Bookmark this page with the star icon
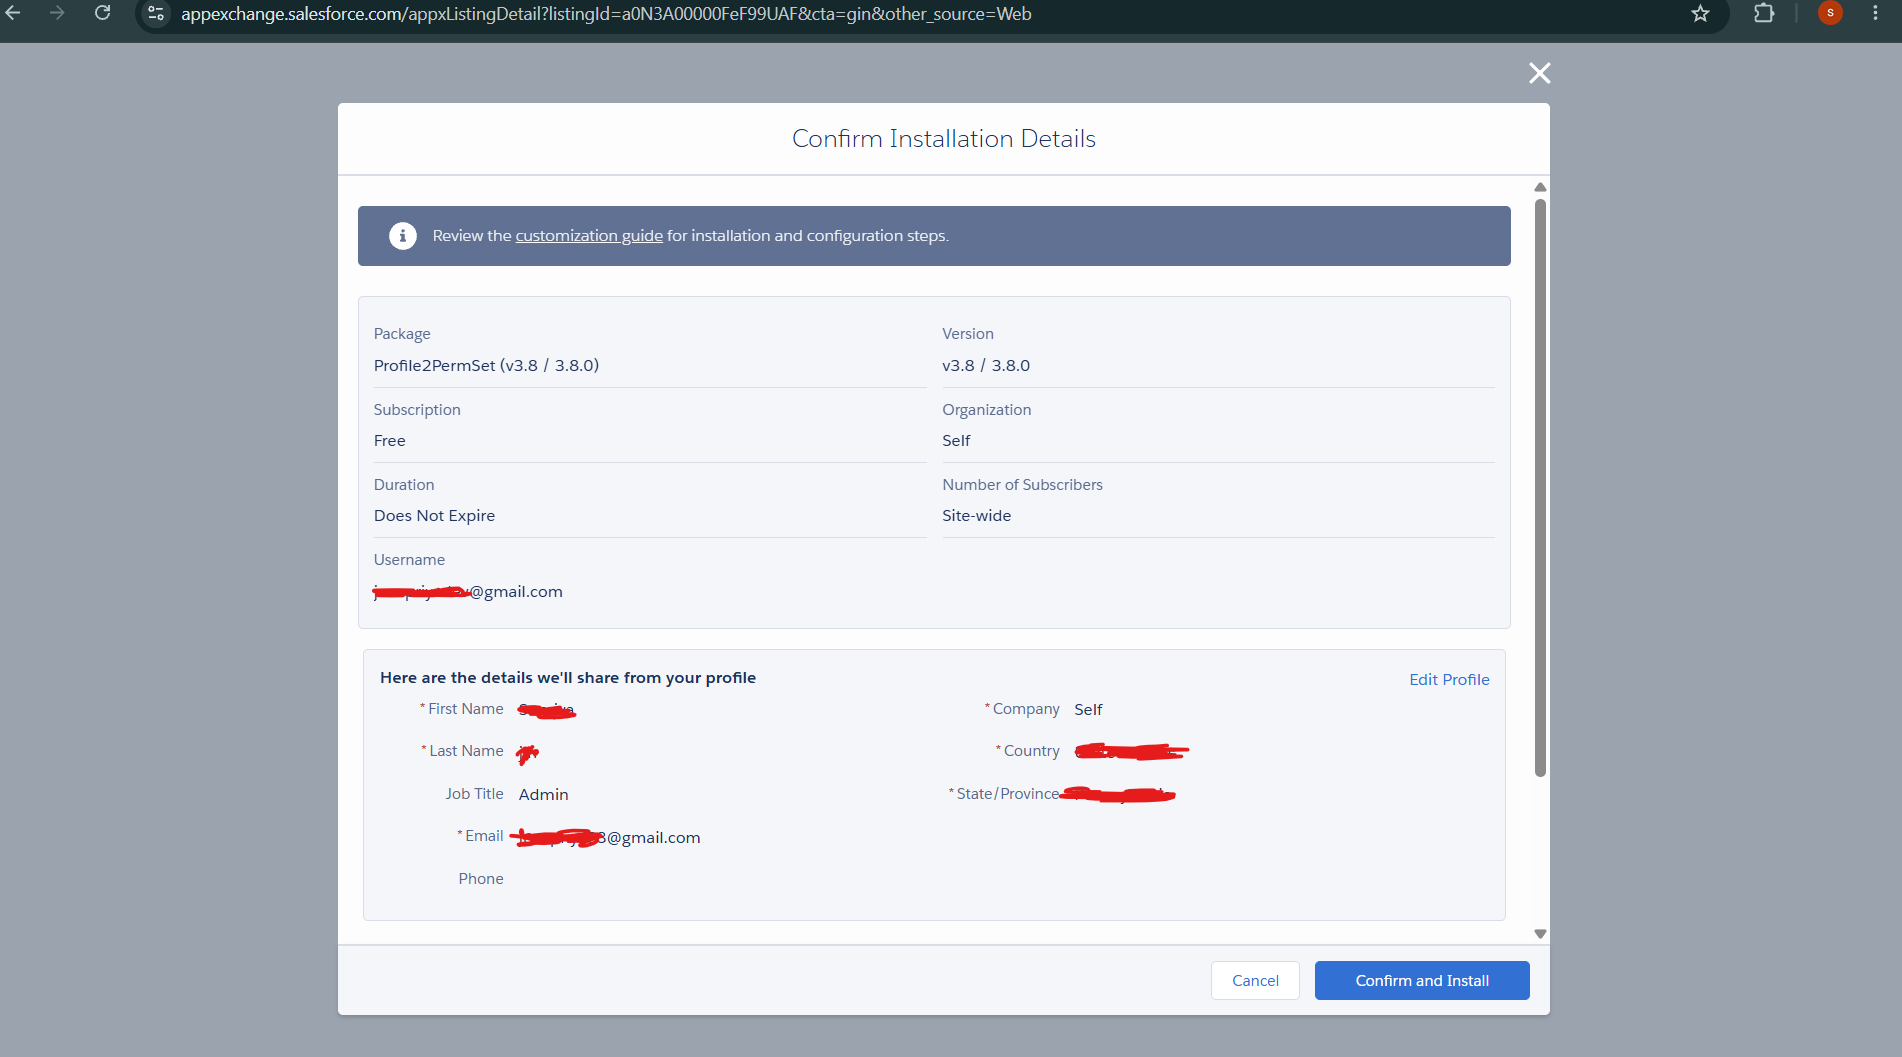 tap(1700, 13)
